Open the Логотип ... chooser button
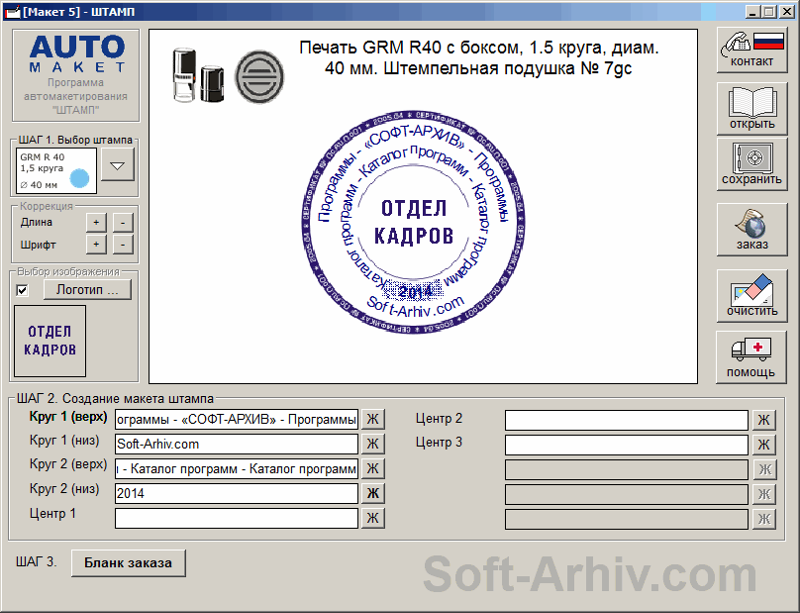 (x=87, y=289)
